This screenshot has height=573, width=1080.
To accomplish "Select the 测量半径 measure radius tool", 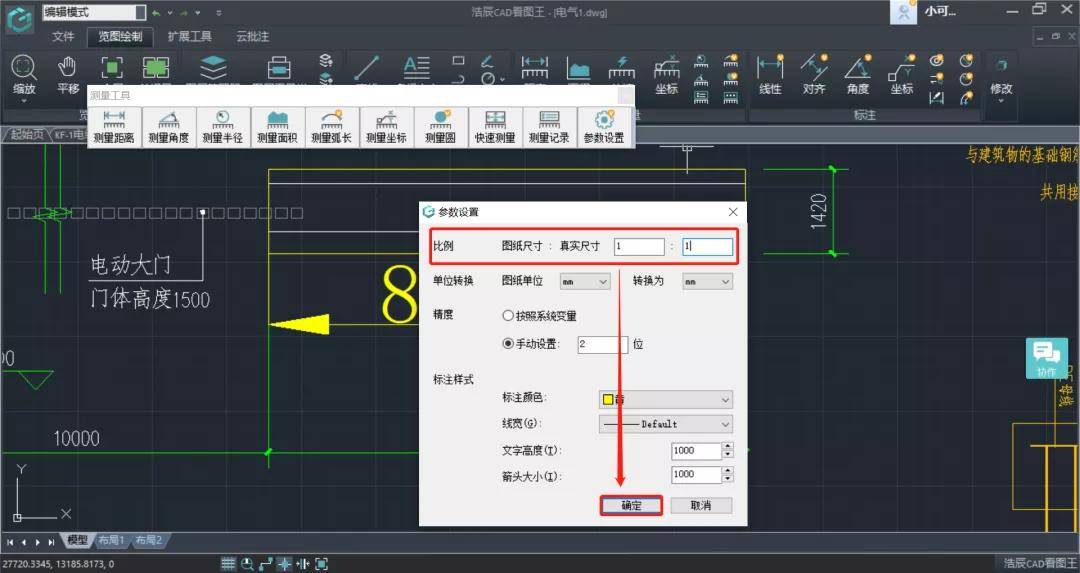I will [223, 127].
